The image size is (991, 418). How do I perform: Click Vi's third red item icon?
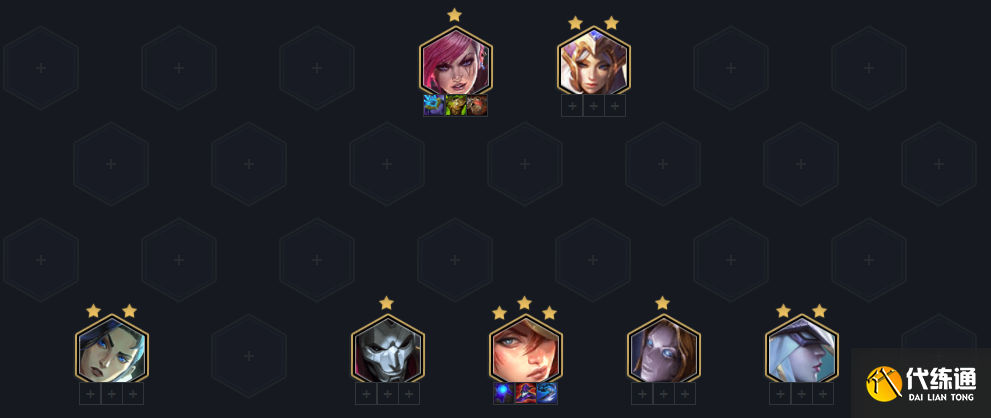477,106
